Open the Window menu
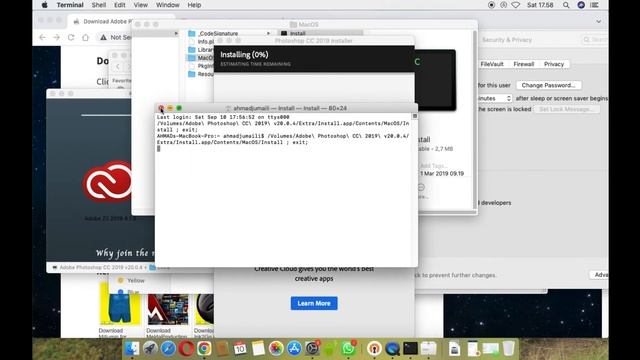This screenshot has height=360, width=640. click(167, 5)
